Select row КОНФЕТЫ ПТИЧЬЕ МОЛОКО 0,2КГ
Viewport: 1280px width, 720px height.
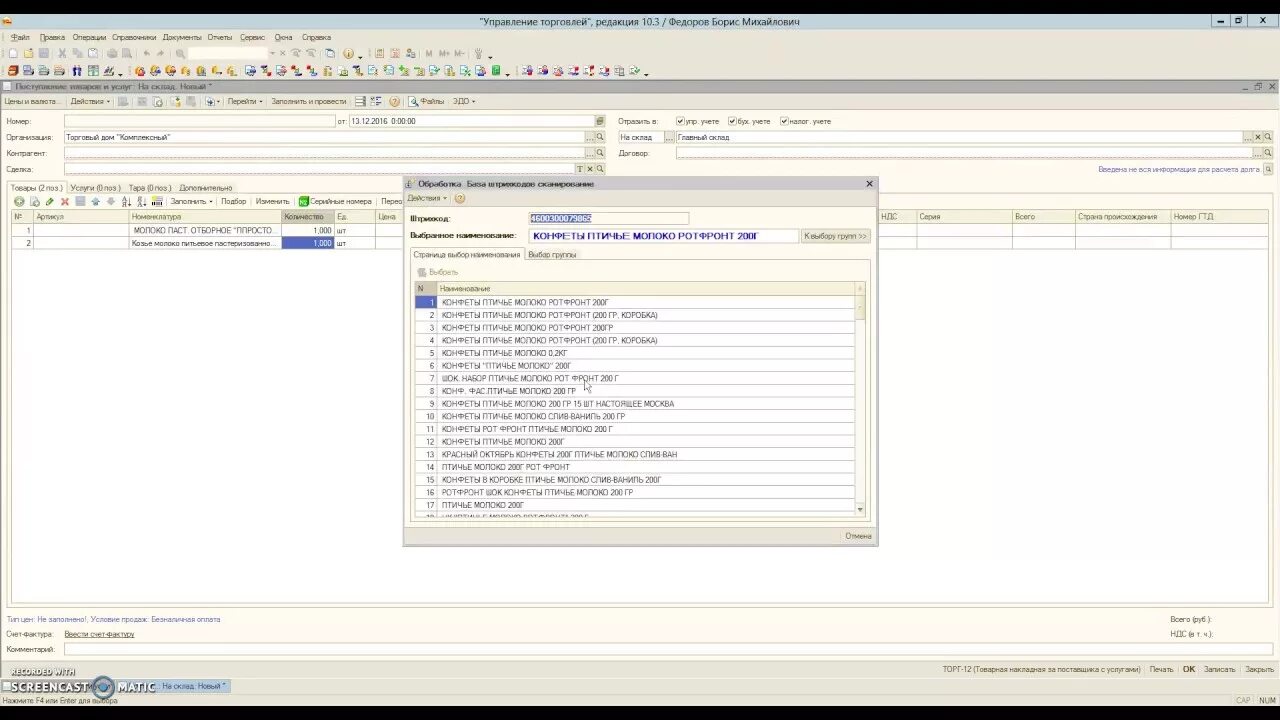635,353
